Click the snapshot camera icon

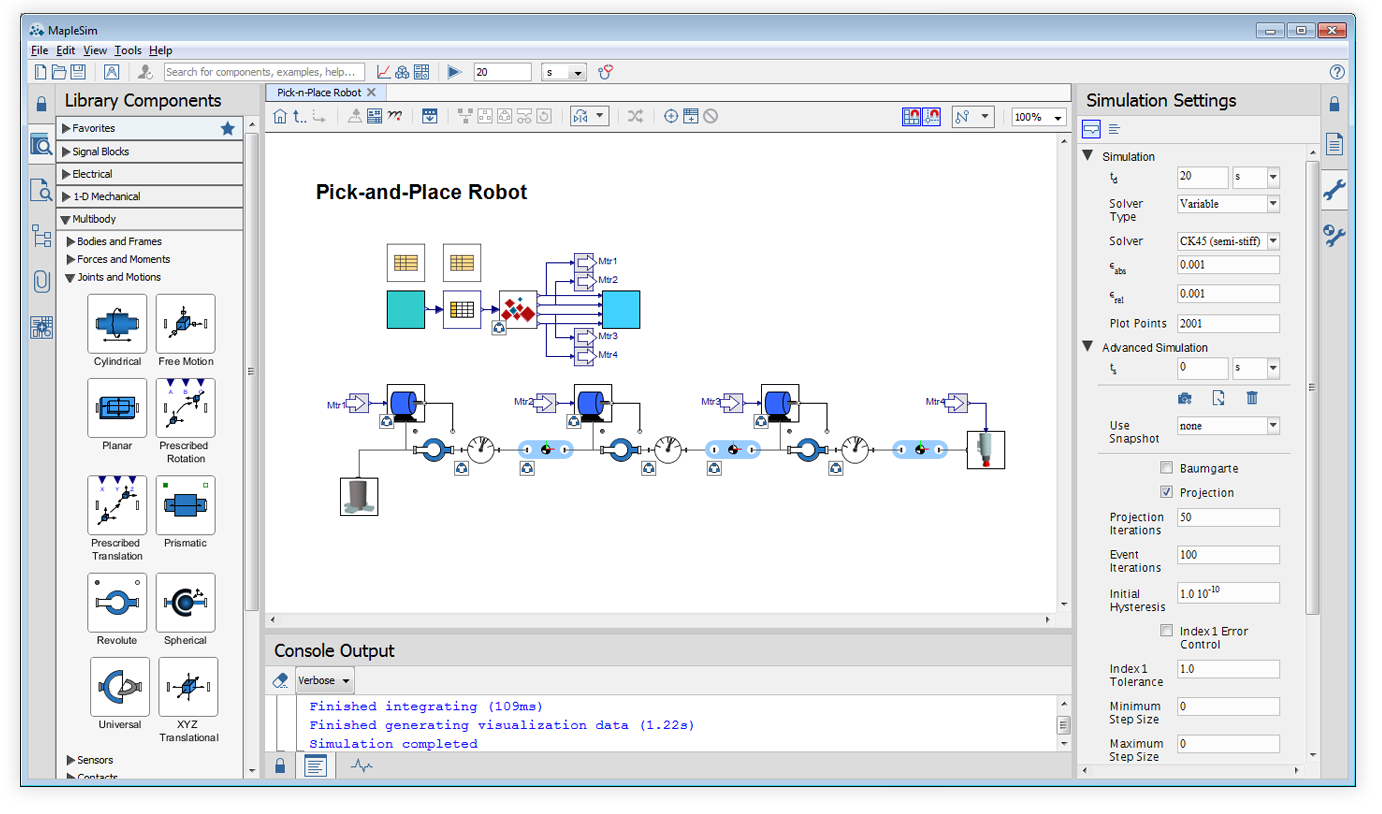(1185, 398)
